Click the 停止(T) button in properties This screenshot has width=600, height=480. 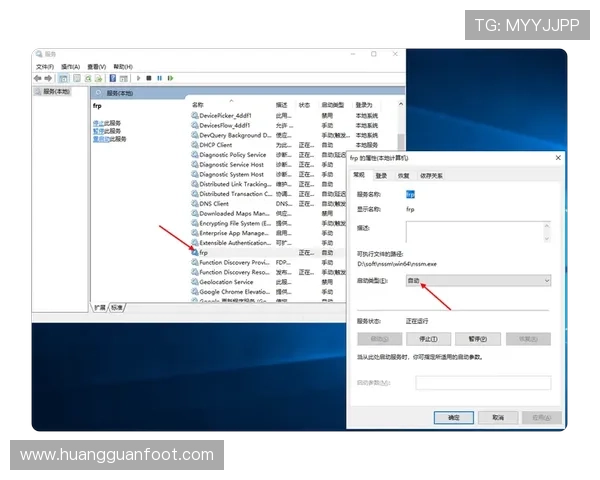coord(428,339)
